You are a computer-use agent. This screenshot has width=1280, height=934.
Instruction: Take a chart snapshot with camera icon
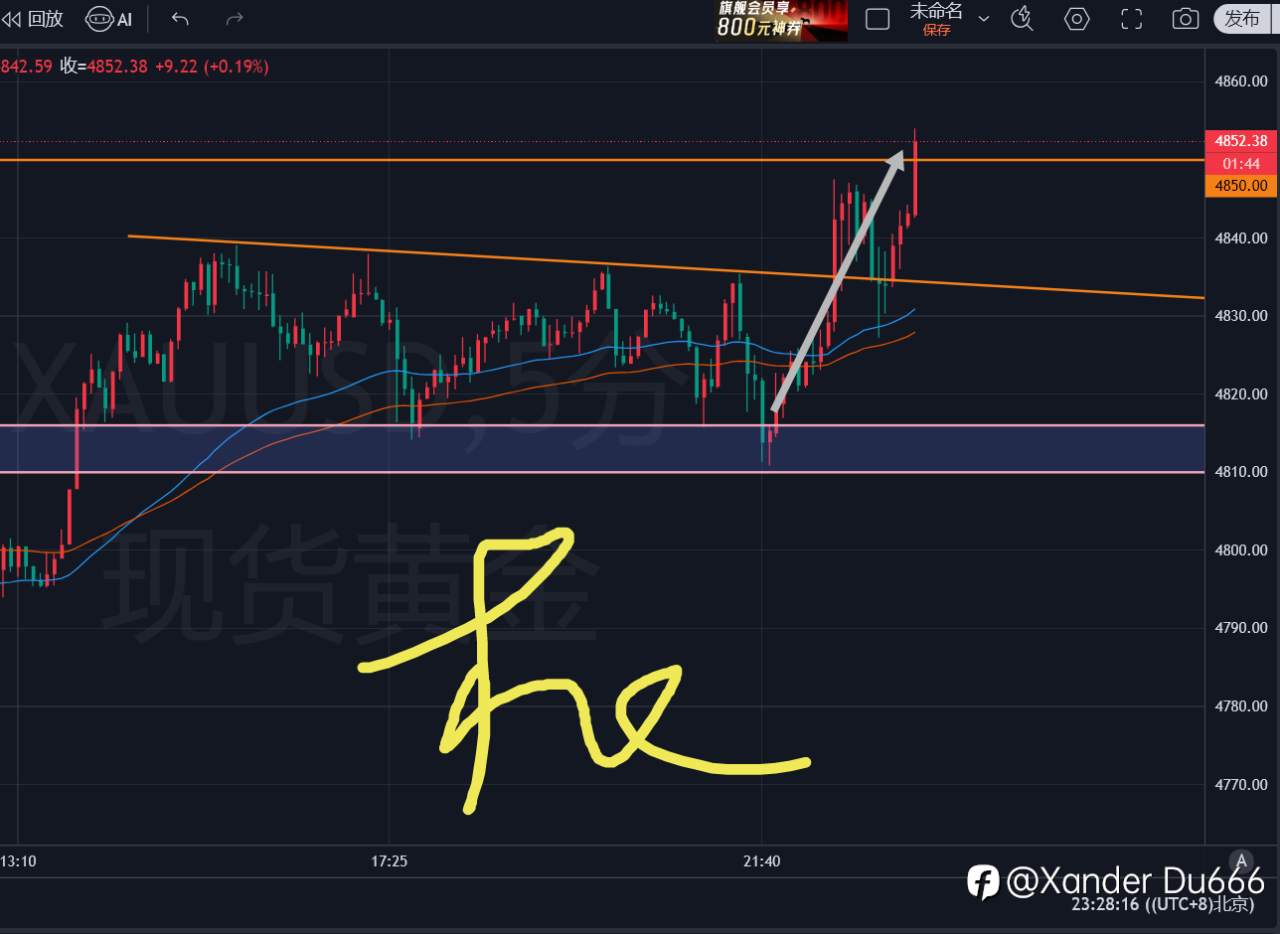coord(1185,18)
